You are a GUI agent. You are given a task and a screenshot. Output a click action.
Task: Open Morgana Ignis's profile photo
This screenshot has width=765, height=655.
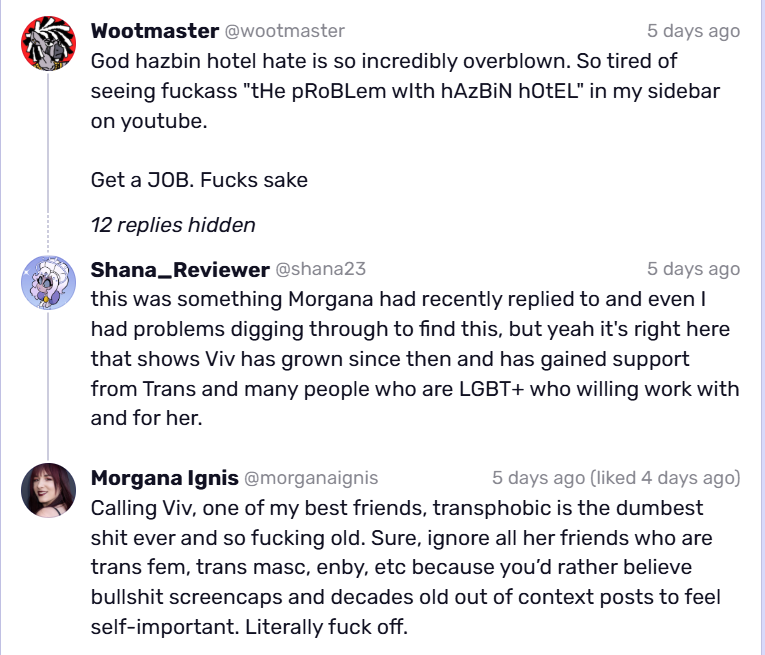(48, 490)
